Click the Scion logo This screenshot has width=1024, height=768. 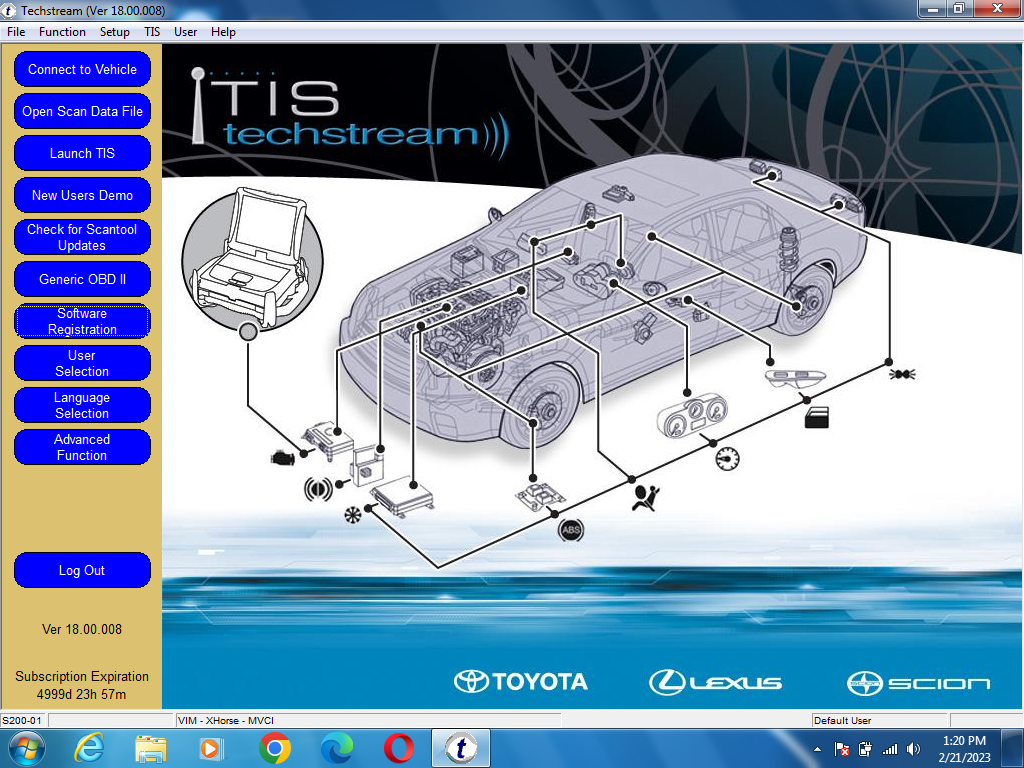tap(913, 681)
